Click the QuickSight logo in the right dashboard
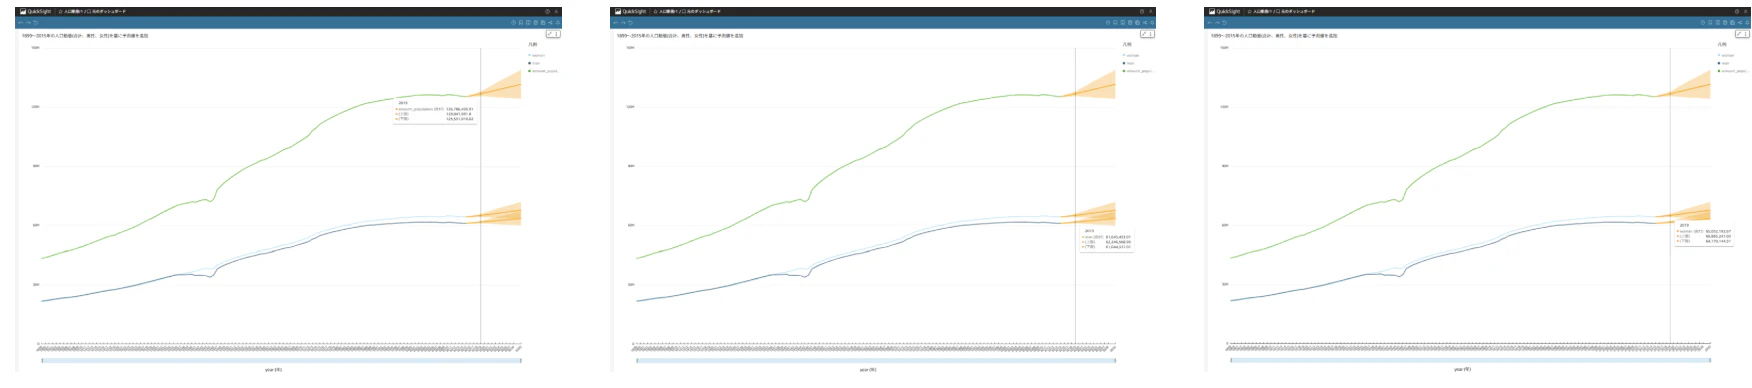The image size is (1752, 388). coord(1225,11)
